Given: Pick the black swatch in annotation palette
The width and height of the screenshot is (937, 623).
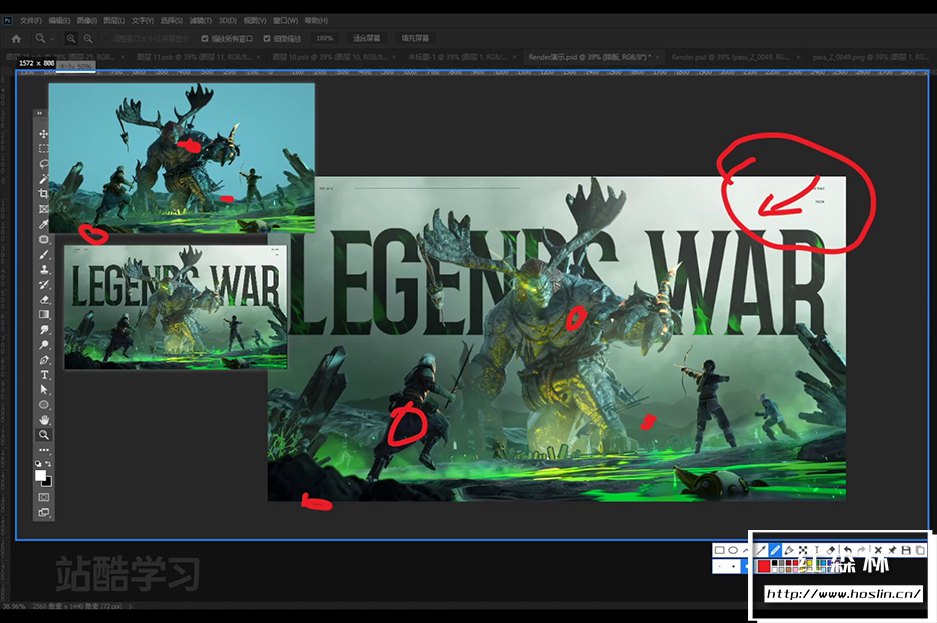Looking at the screenshot, I should click(x=775, y=563).
